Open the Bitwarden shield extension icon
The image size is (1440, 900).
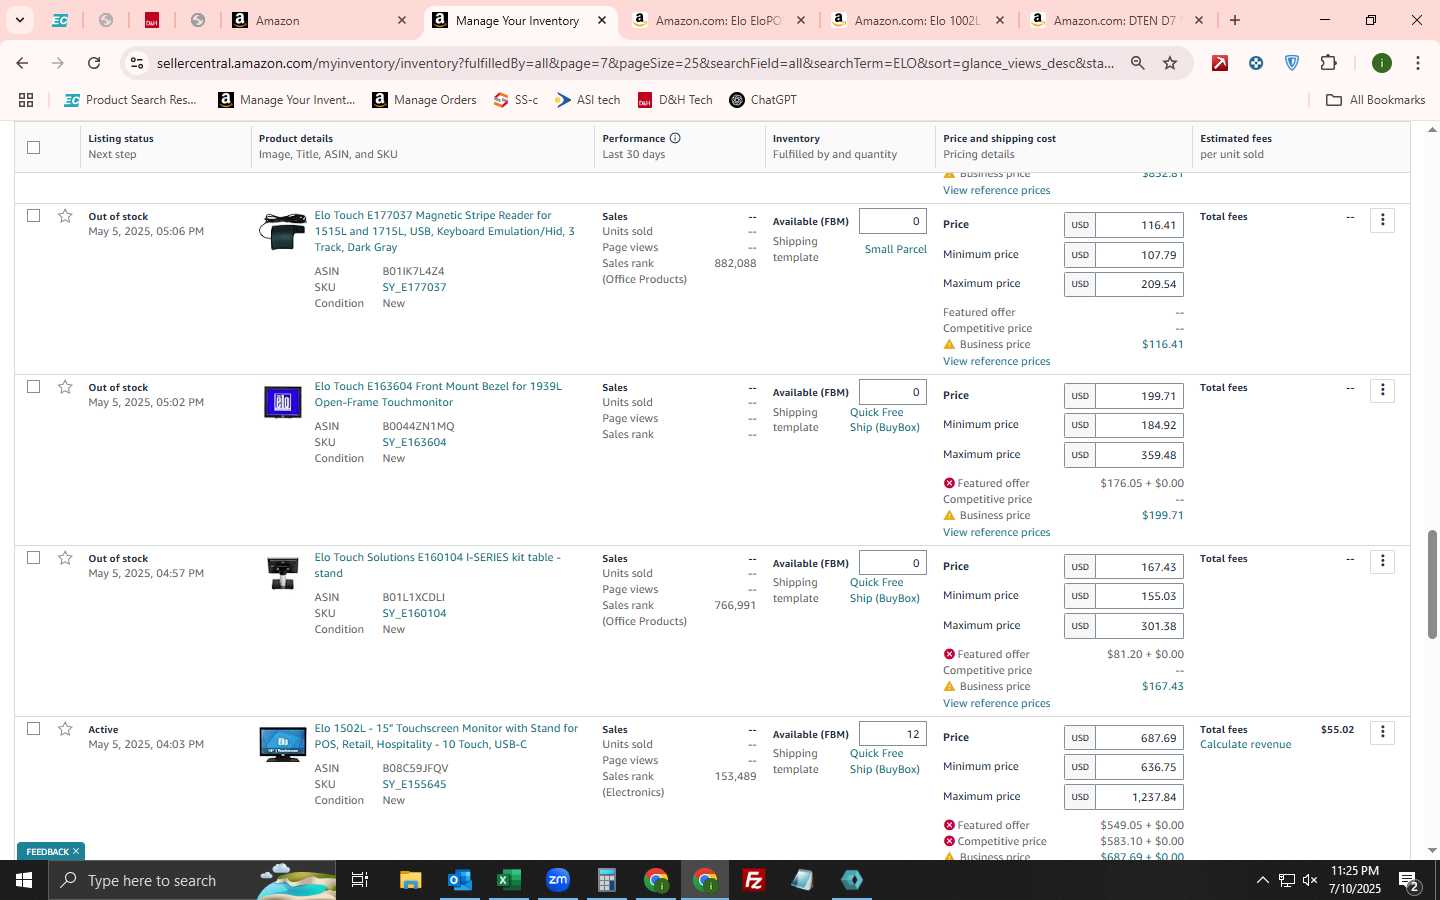pos(1292,63)
